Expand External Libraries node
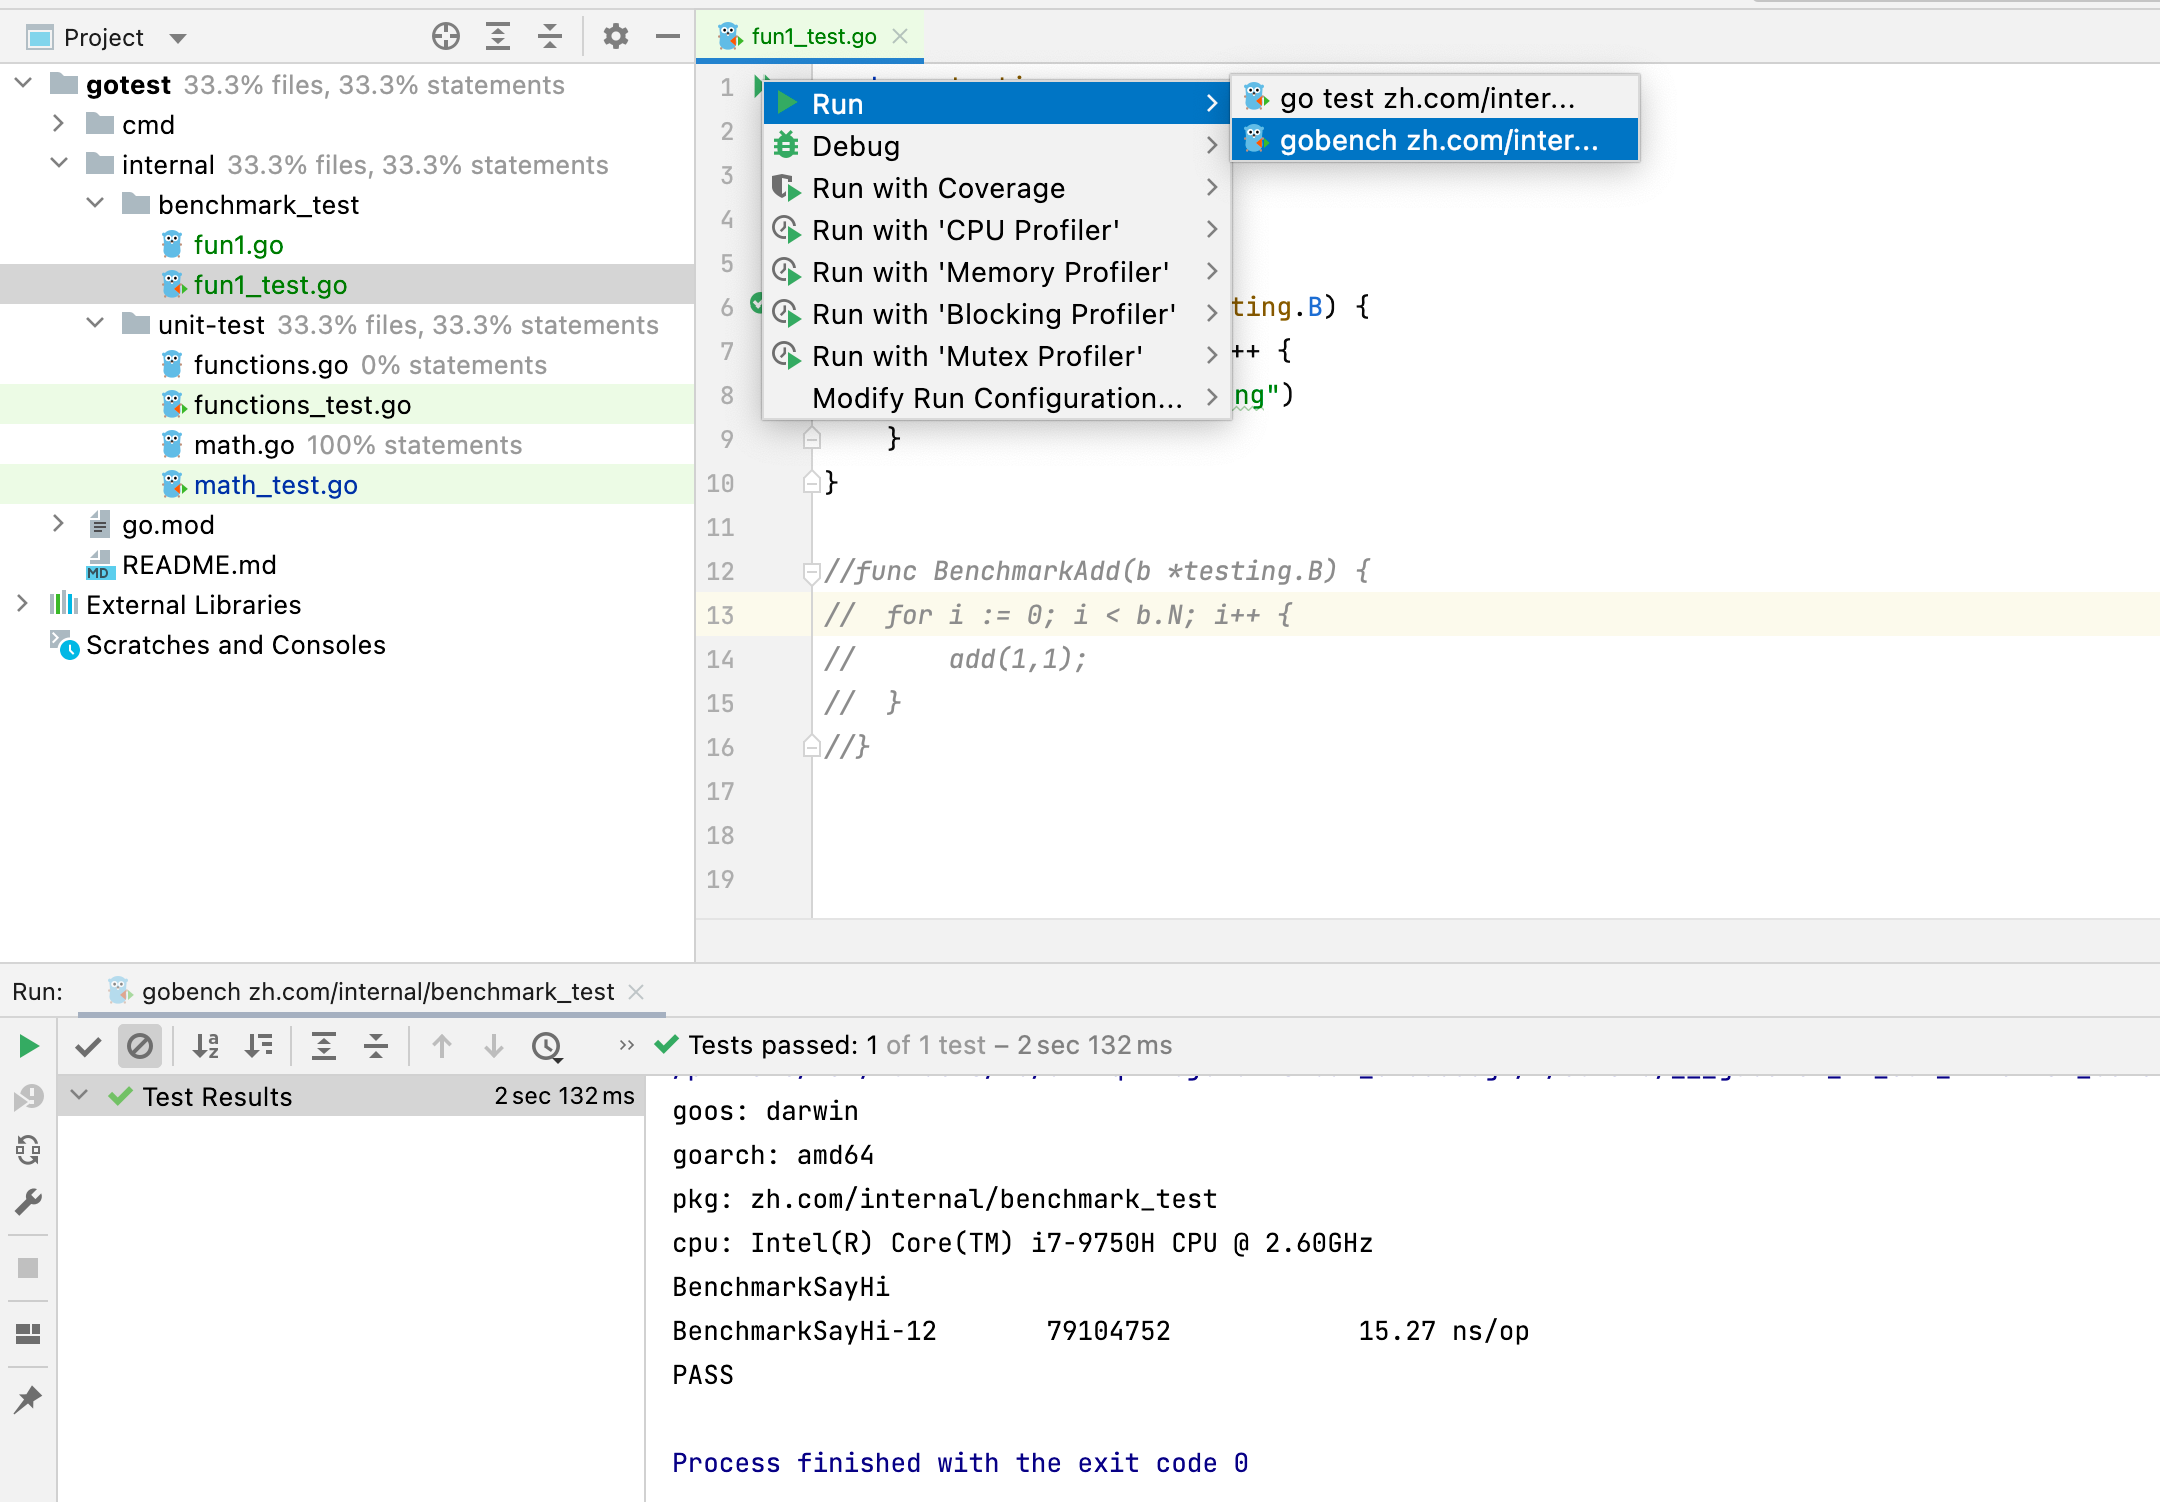The image size is (2160, 1502). click(x=22, y=604)
